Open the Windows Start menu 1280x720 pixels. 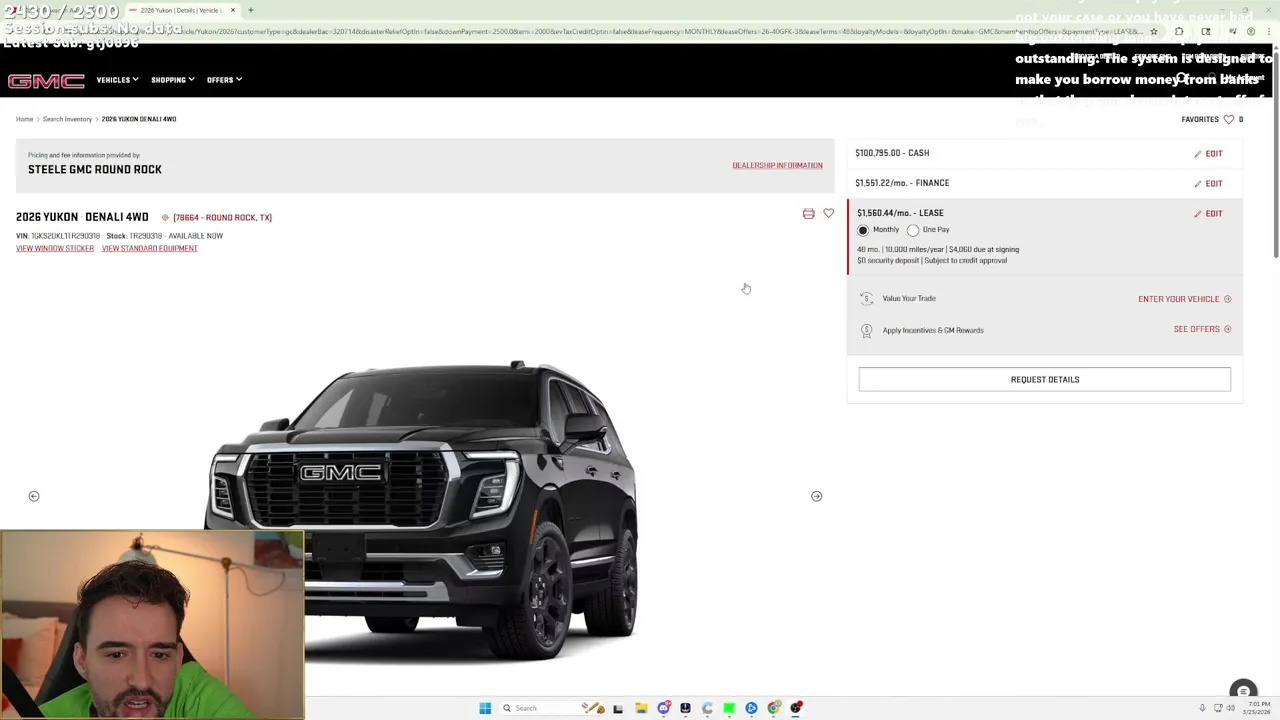485,708
